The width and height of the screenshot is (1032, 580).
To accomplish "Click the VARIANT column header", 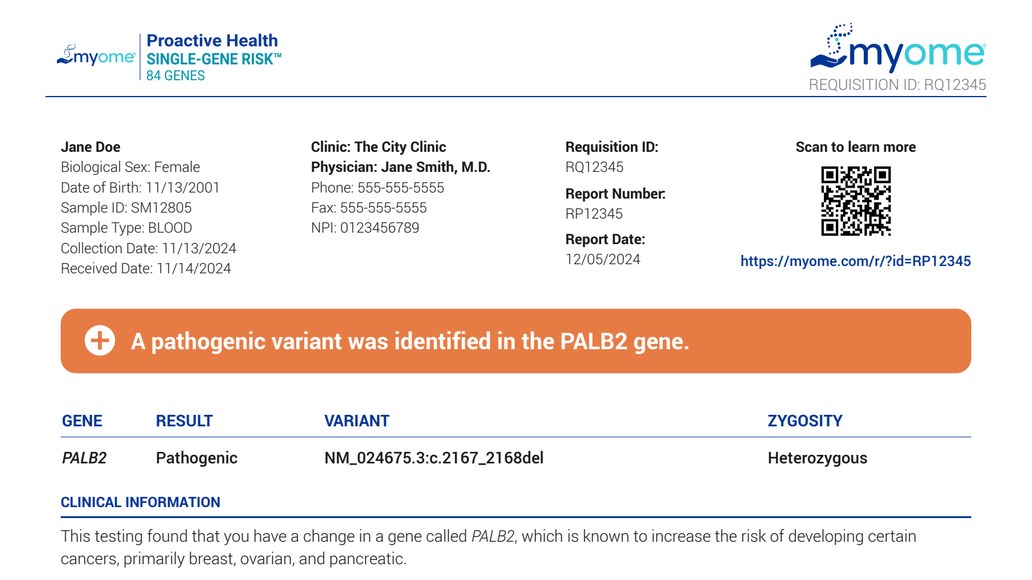I will tap(357, 421).
